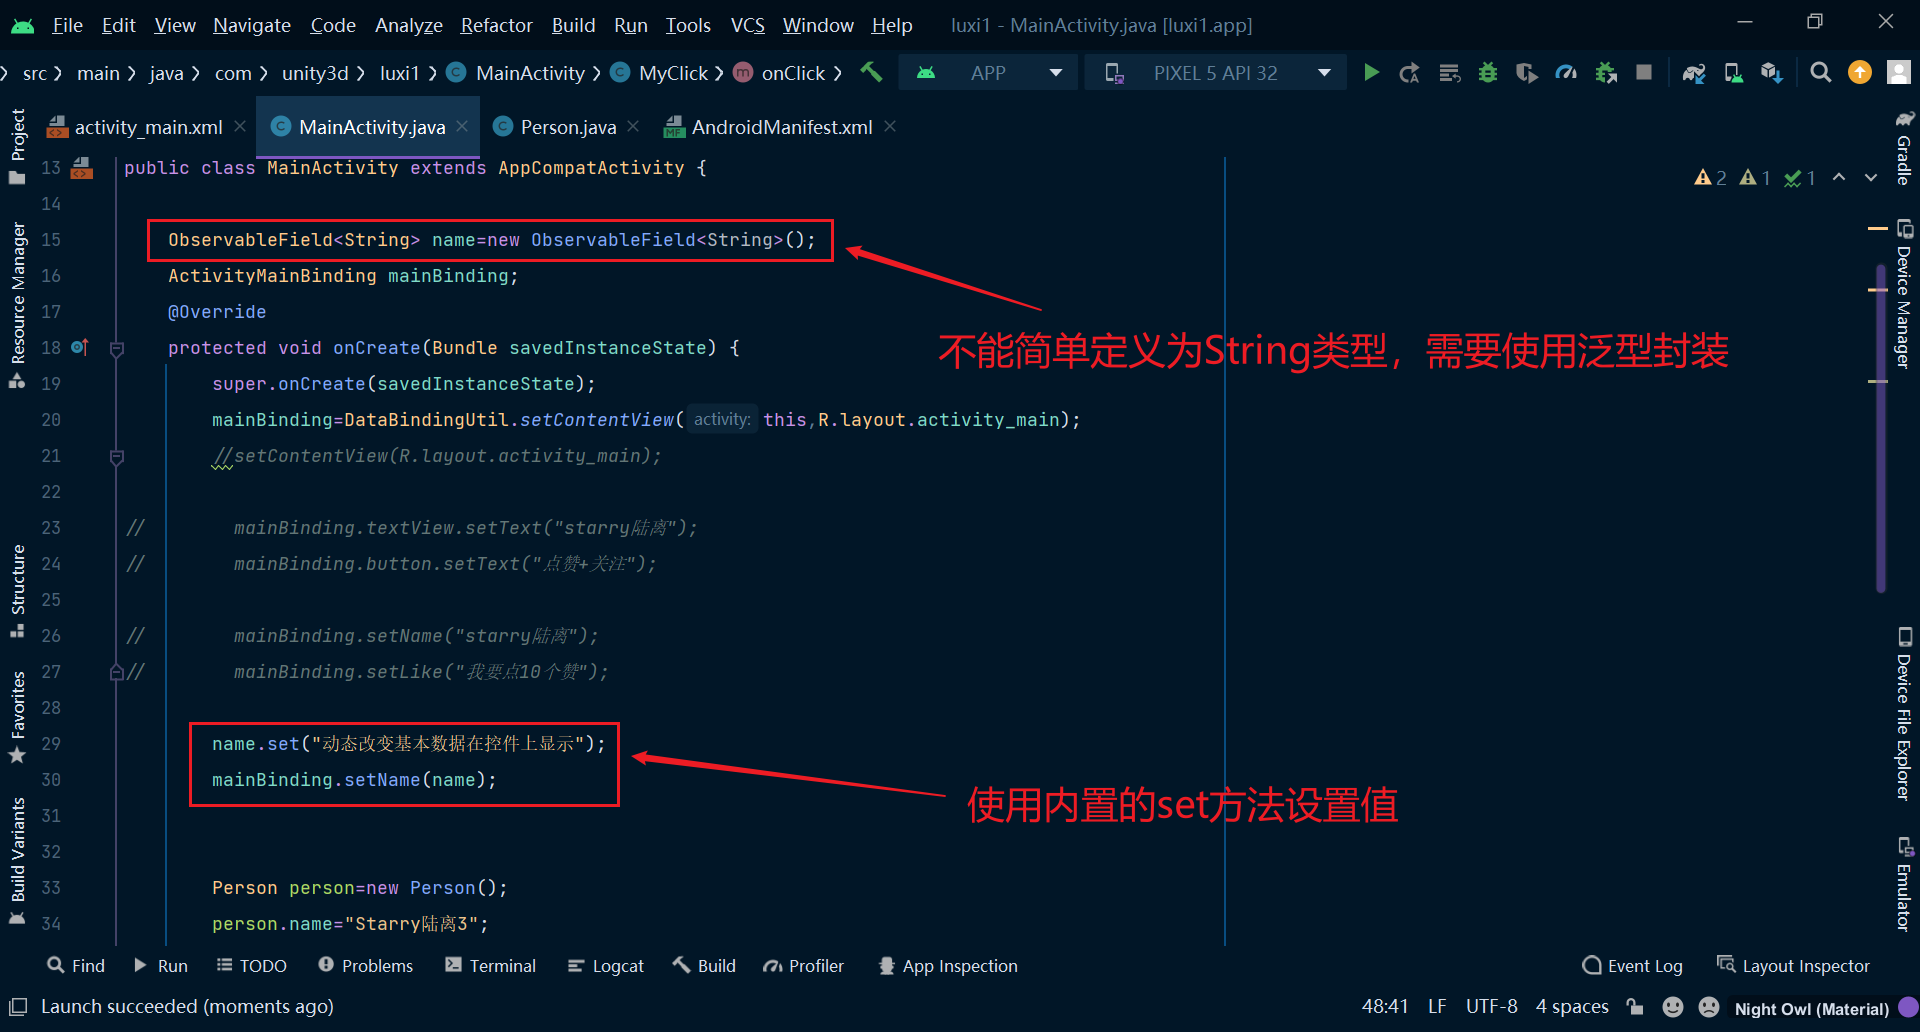The width and height of the screenshot is (1920, 1032).
Task: Open the Emulator tool window
Action: tap(1904, 884)
